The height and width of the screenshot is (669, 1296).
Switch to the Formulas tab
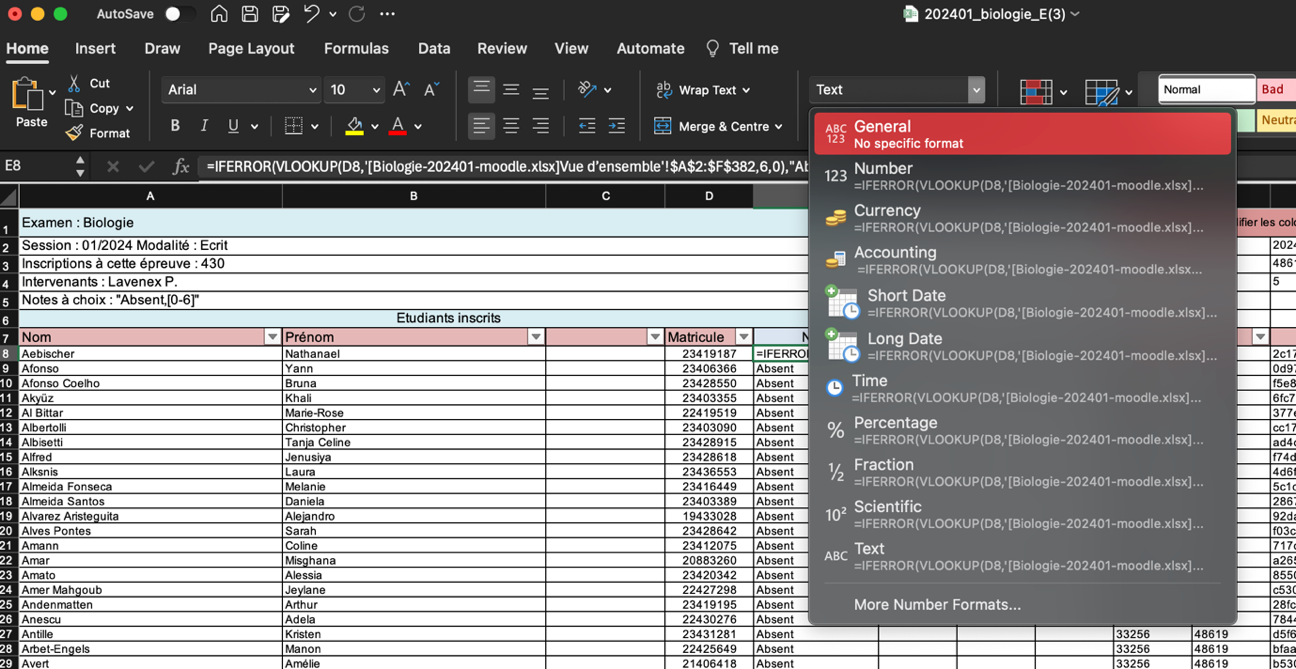pos(356,48)
